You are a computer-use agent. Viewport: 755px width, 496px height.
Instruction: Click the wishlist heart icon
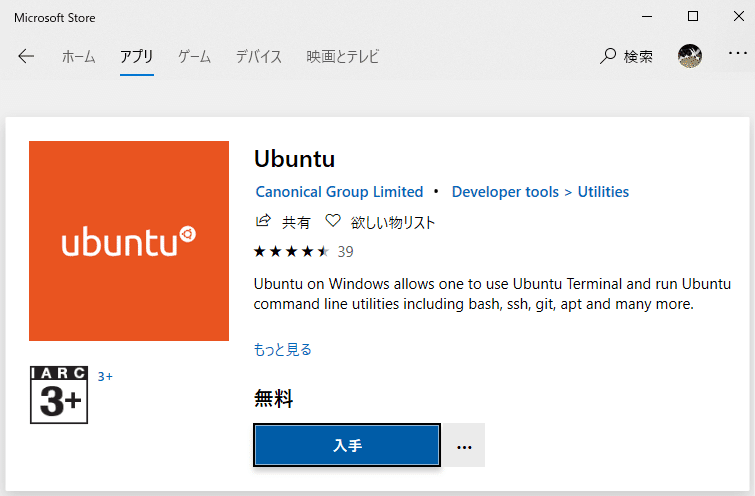coord(333,221)
